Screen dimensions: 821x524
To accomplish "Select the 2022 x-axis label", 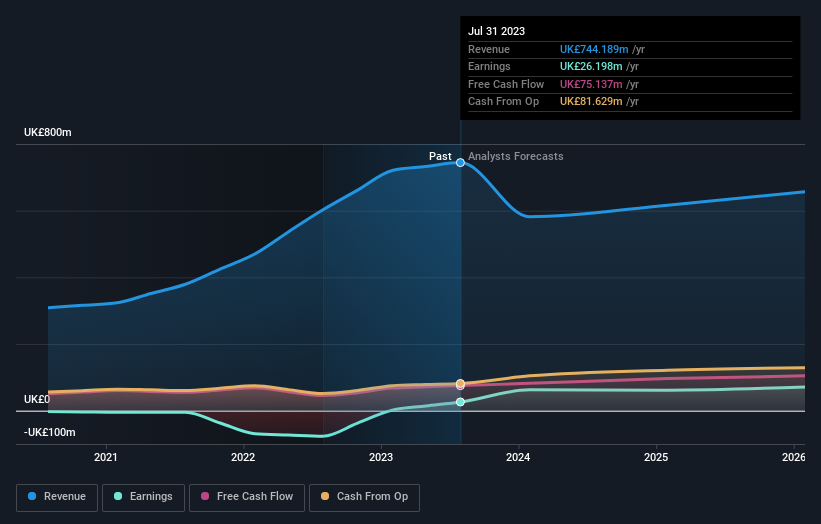I will 243,457.
